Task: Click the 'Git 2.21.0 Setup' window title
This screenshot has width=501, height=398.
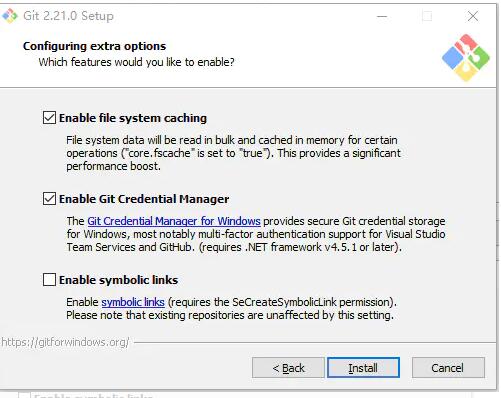Action: [68, 16]
